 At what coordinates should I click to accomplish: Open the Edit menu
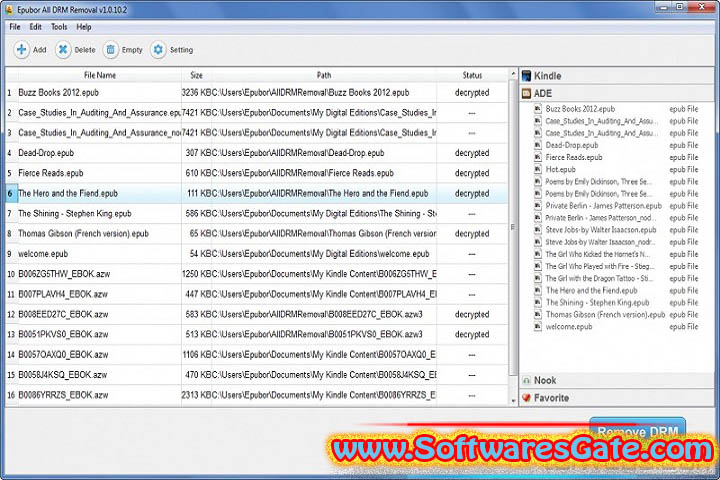point(35,27)
